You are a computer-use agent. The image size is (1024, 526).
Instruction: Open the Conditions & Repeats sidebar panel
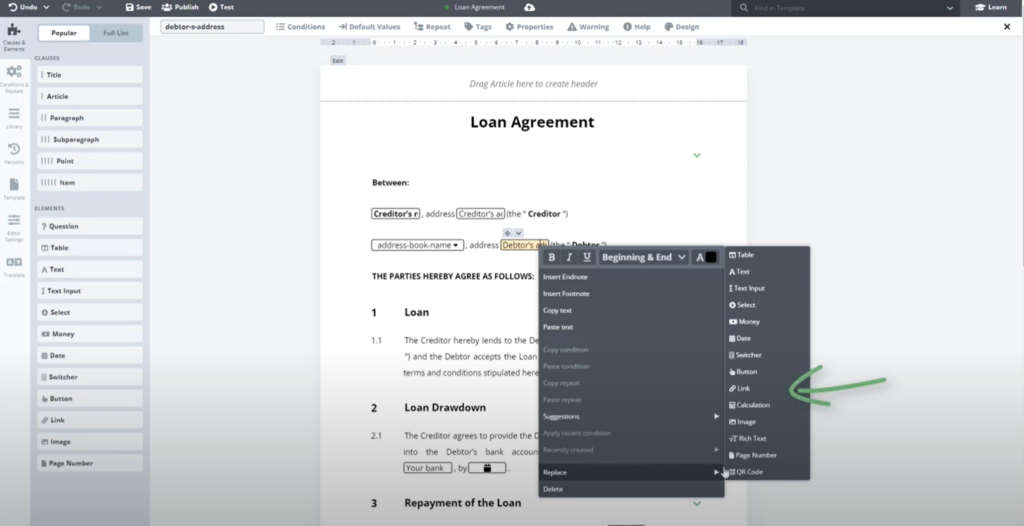pyautogui.click(x=14, y=79)
